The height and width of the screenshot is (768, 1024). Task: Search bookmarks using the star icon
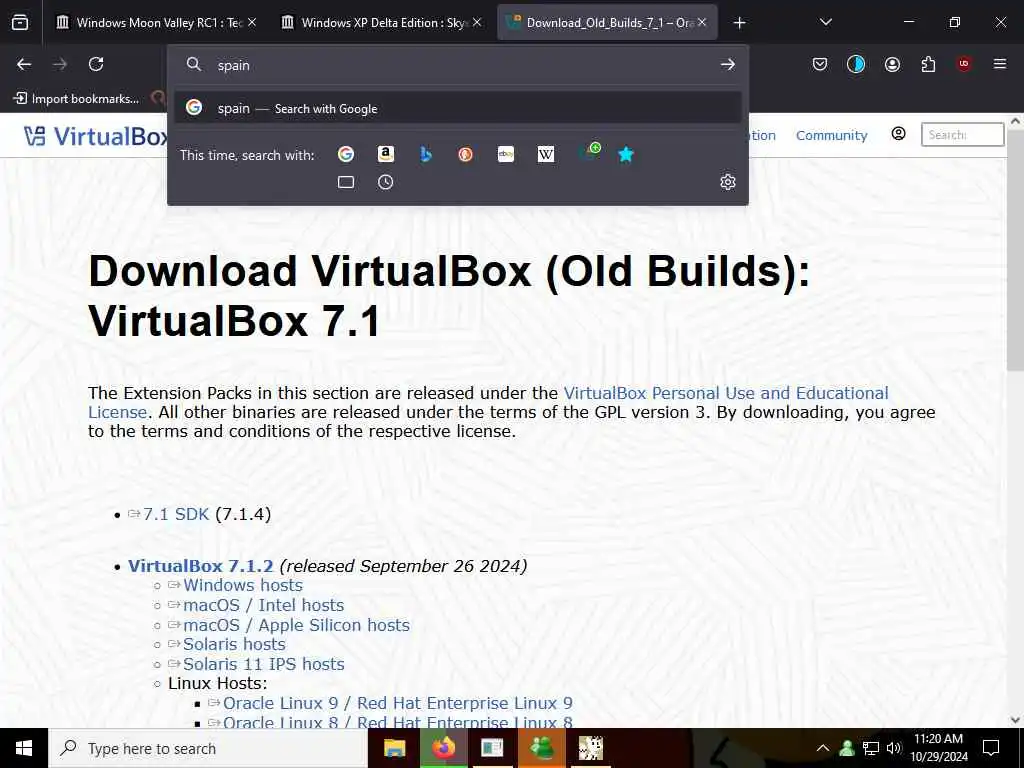coord(626,154)
